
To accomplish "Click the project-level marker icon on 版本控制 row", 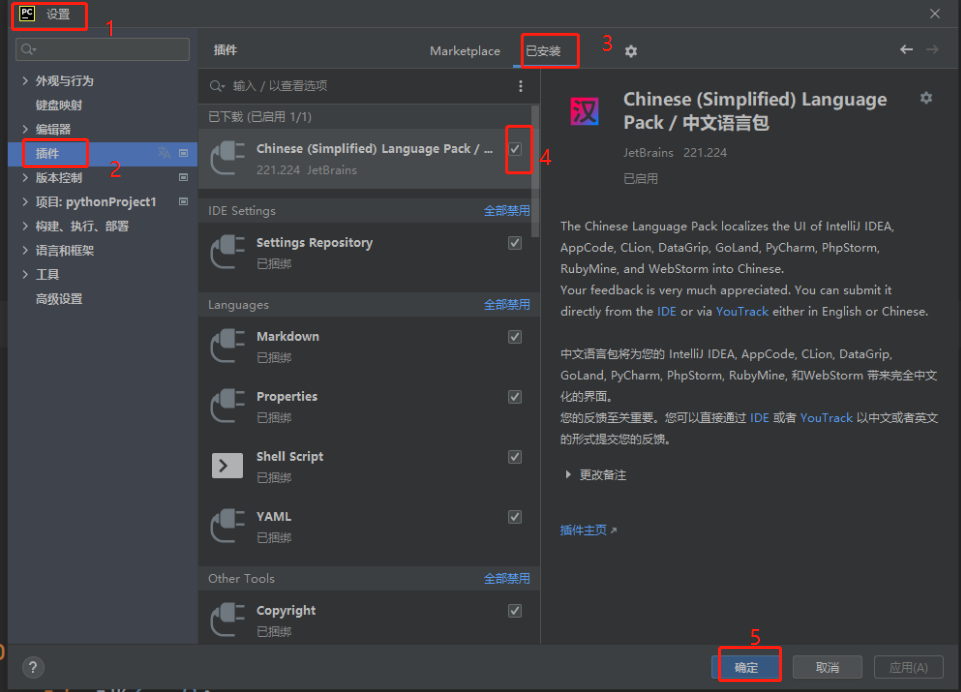I will coord(183,177).
